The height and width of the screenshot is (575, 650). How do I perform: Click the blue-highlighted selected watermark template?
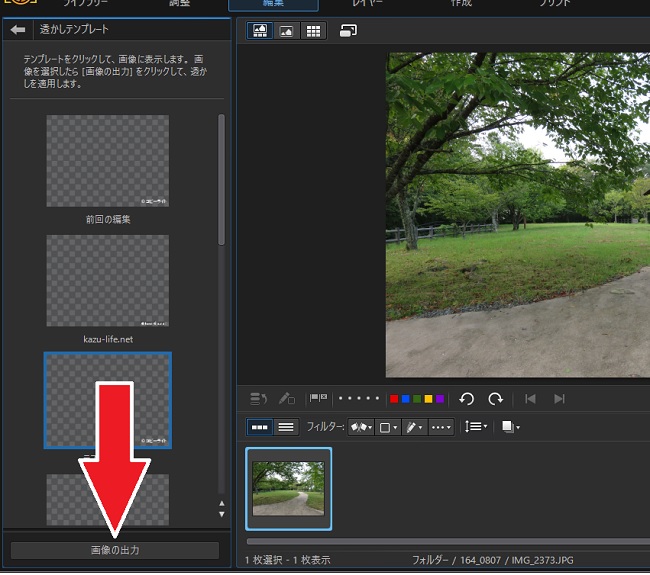108,400
